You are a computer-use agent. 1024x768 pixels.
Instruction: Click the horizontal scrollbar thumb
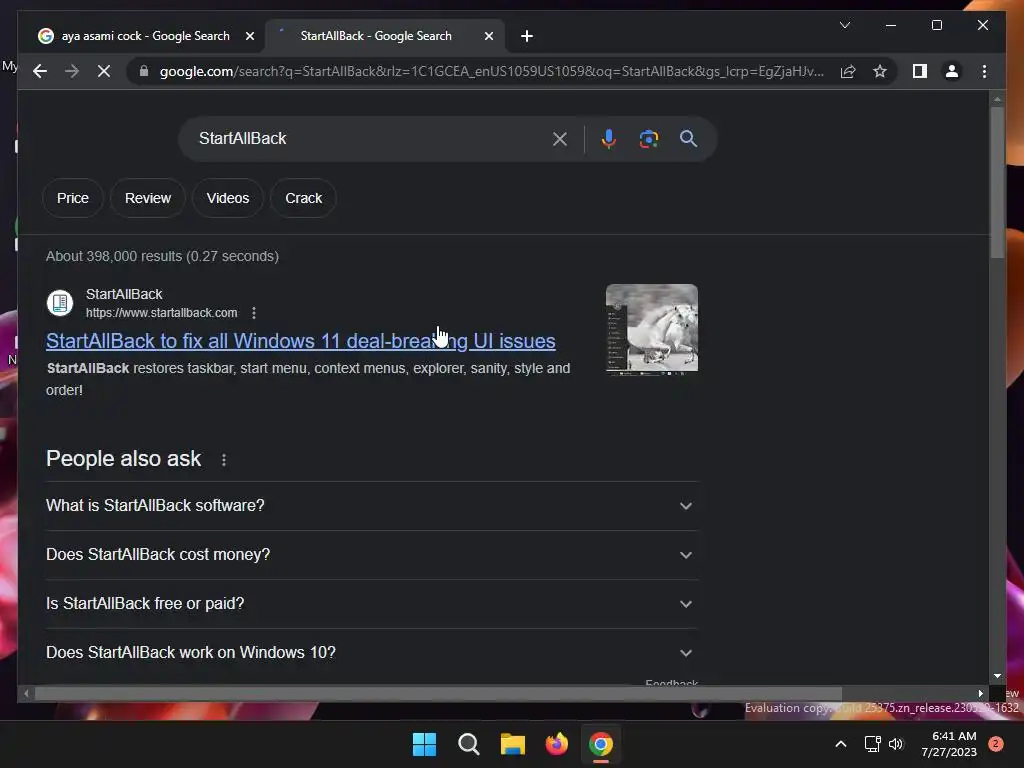(x=438, y=694)
